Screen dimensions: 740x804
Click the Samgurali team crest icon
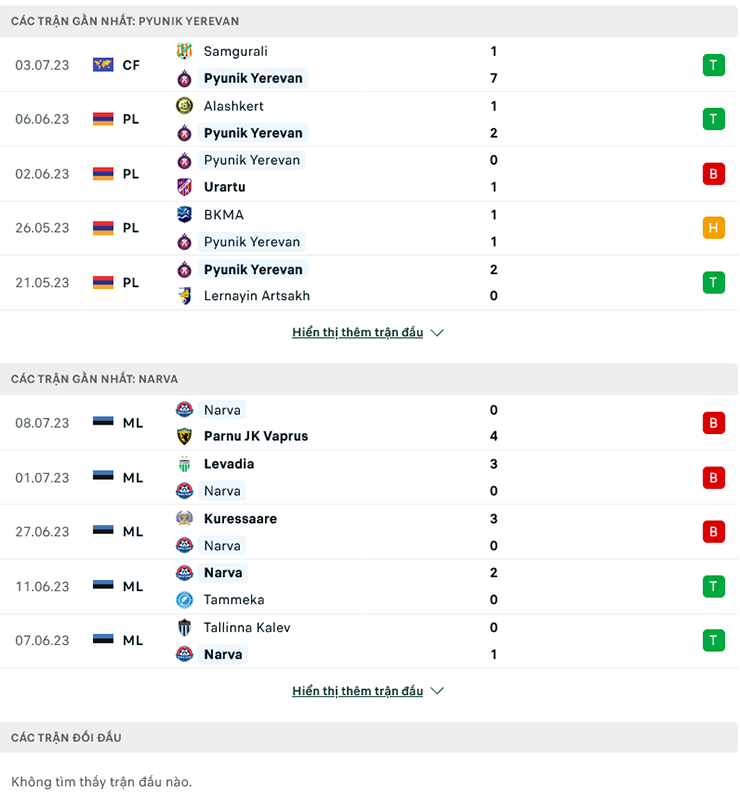[184, 51]
